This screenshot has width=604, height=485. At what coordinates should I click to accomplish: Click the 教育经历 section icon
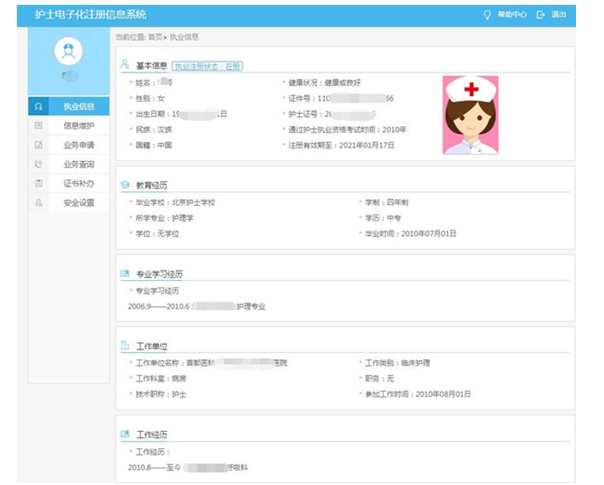[125, 185]
